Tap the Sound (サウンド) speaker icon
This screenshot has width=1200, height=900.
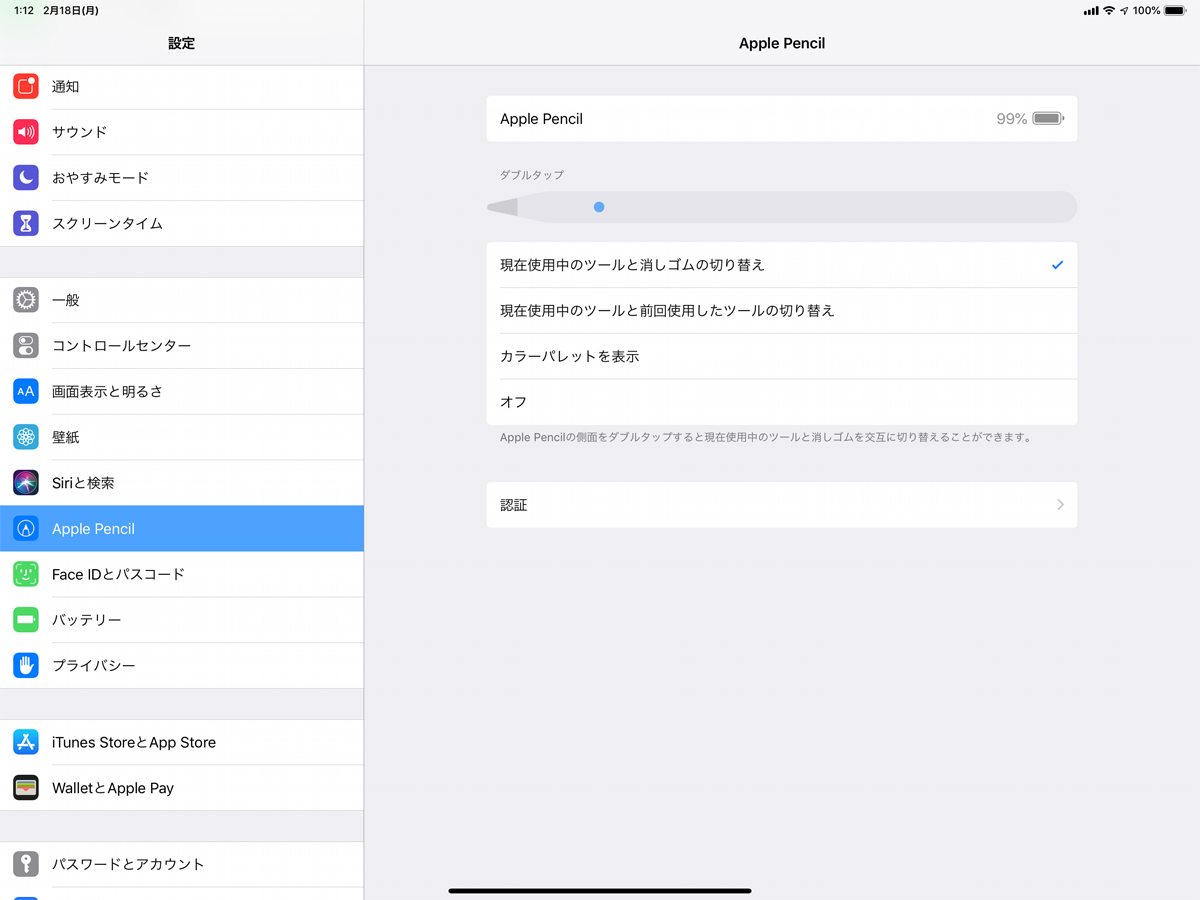[x=26, y=132]
